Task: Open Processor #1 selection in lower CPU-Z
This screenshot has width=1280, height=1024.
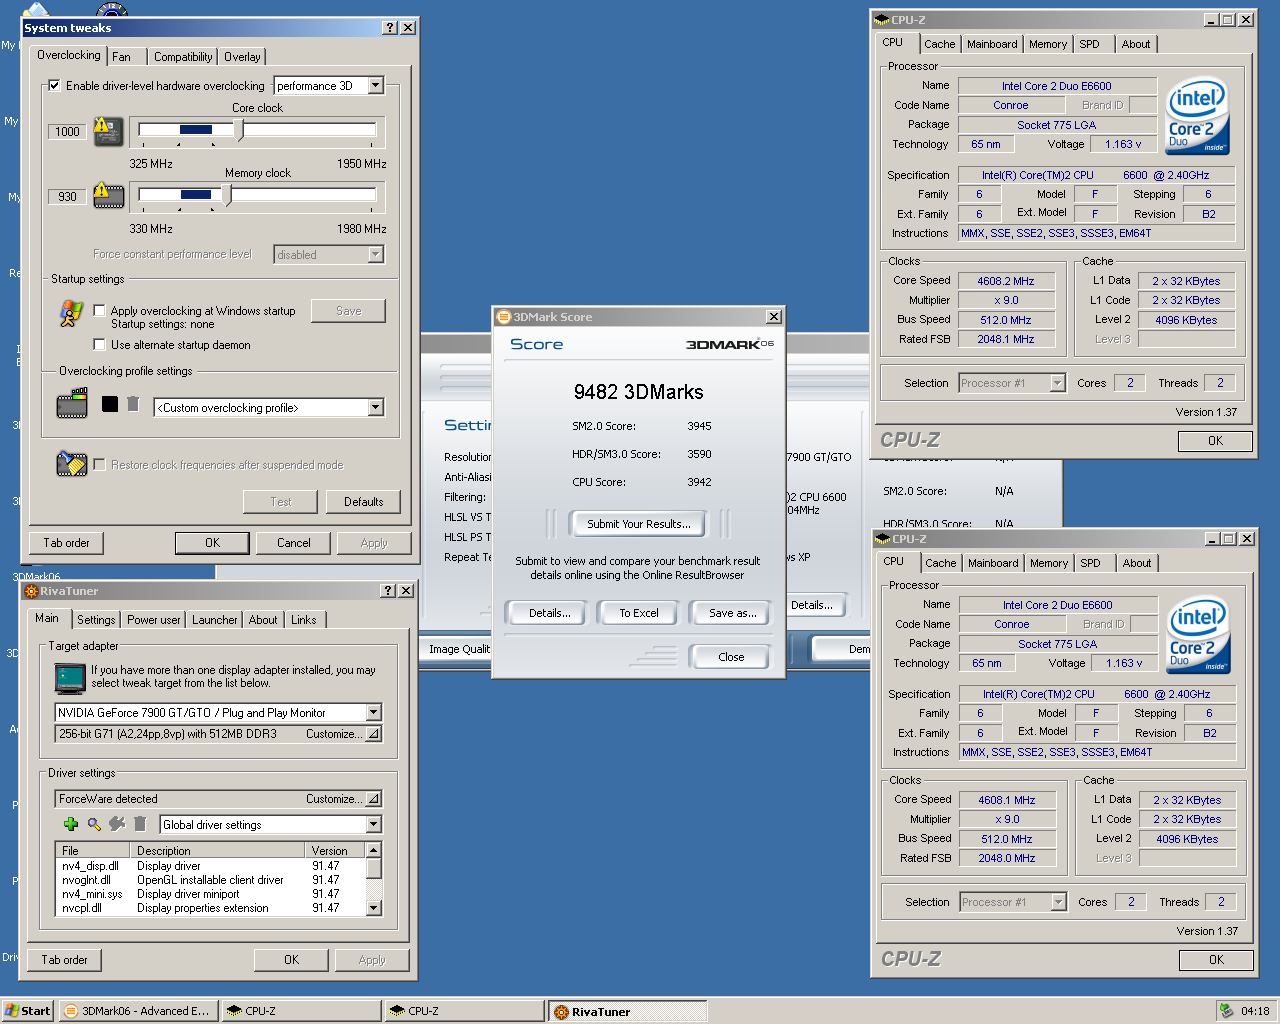Action: (1058, 902)
